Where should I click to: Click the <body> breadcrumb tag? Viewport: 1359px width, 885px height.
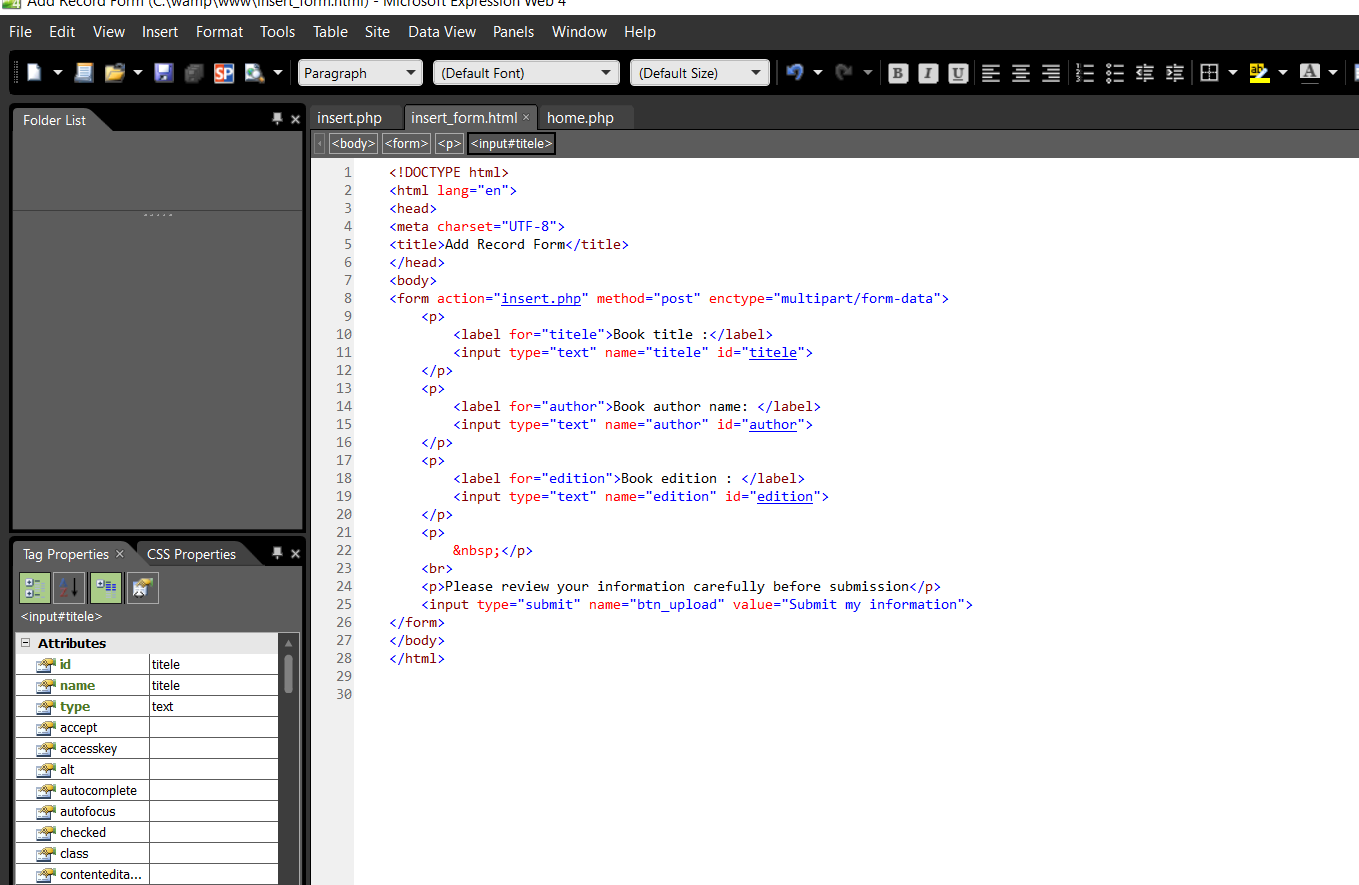(x=353, y=144)
